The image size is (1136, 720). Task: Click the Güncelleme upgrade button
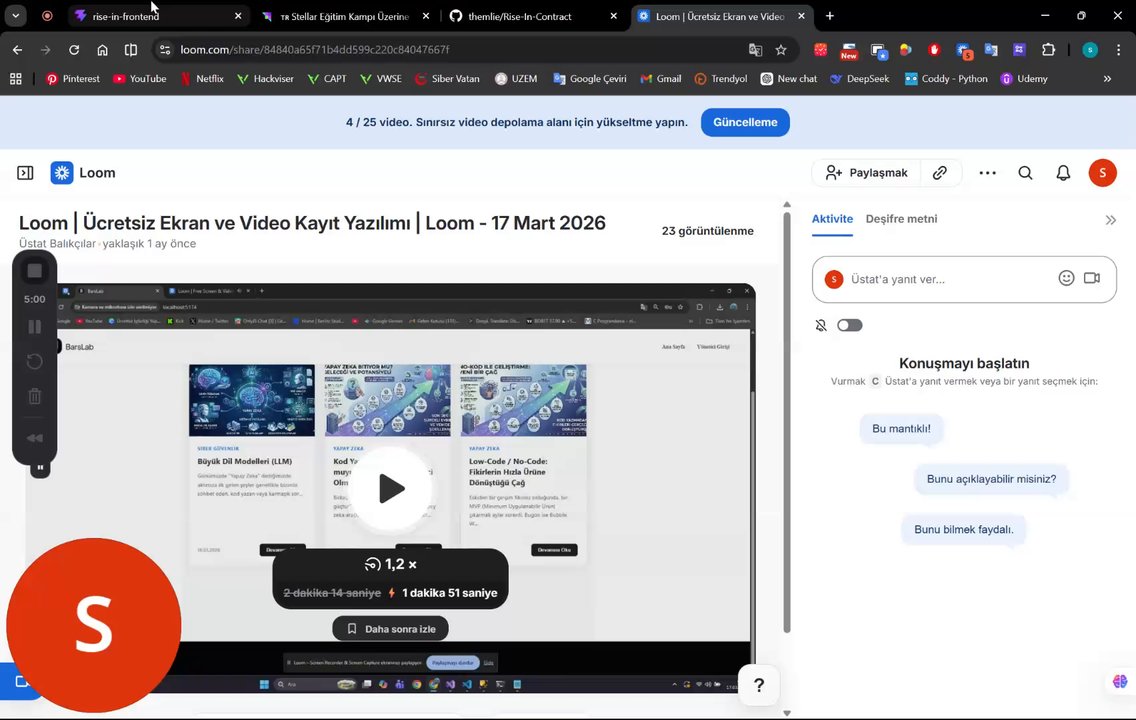coord(745,122)
